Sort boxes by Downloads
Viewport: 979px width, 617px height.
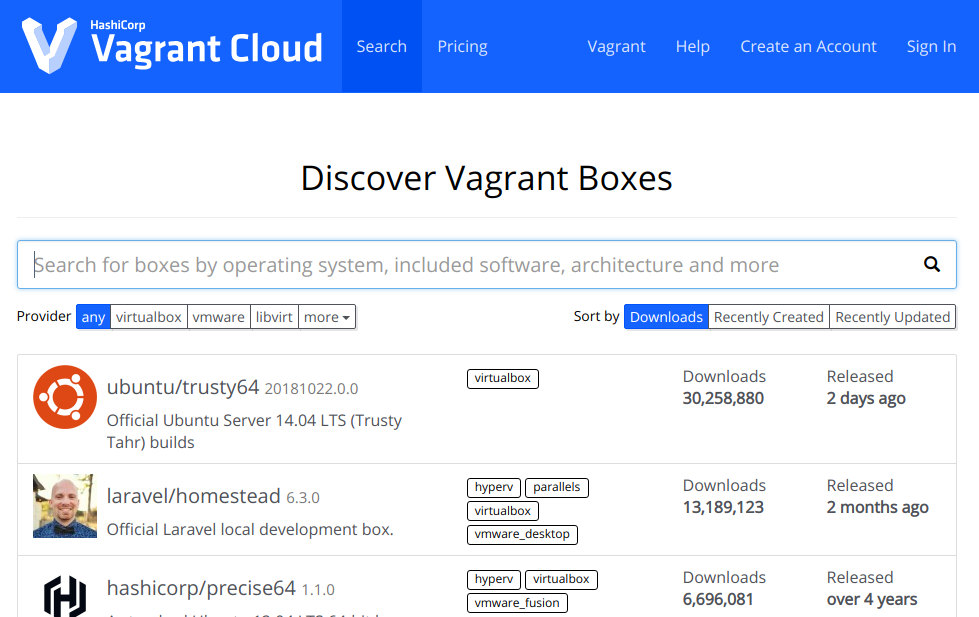click(x=666, y=317)
